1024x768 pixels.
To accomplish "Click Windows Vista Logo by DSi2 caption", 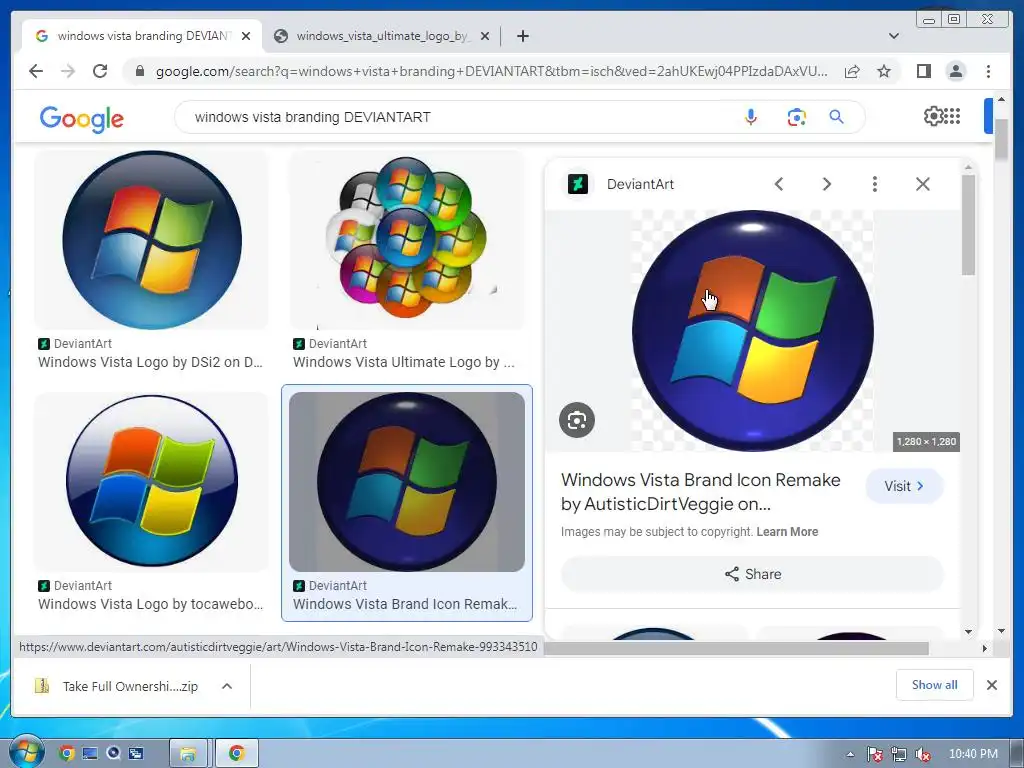I will pos(150,362).
